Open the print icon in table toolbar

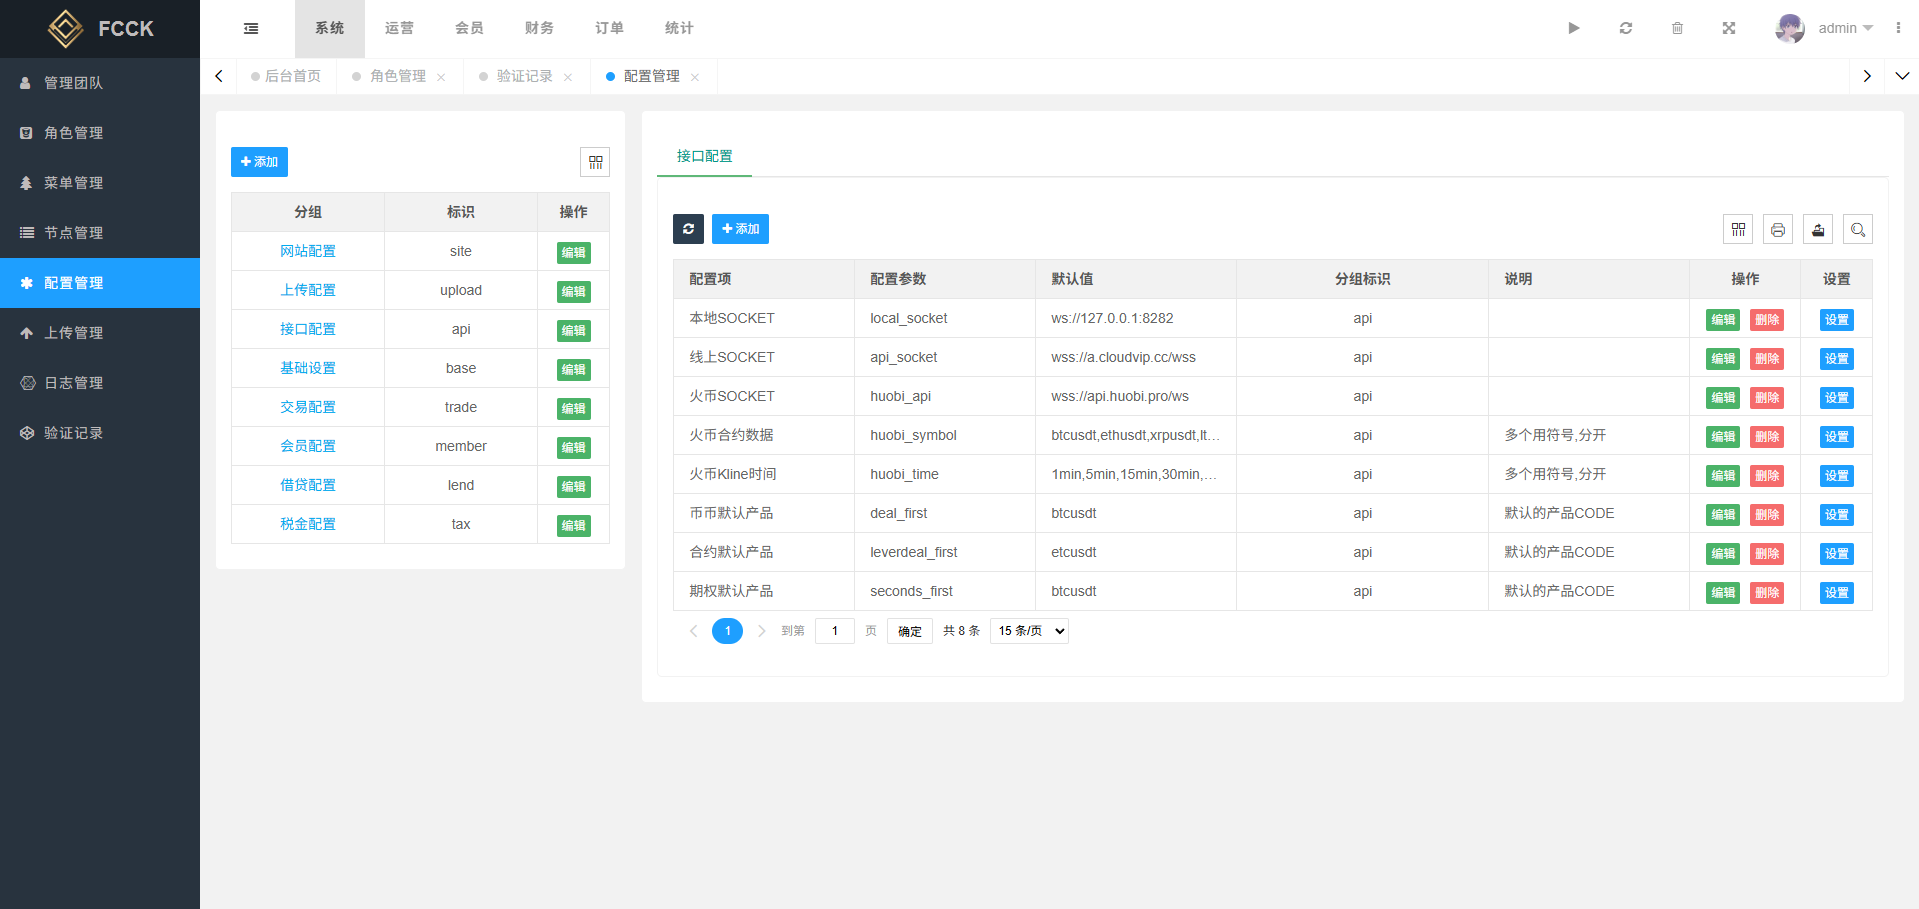(x=1777, y=230)
